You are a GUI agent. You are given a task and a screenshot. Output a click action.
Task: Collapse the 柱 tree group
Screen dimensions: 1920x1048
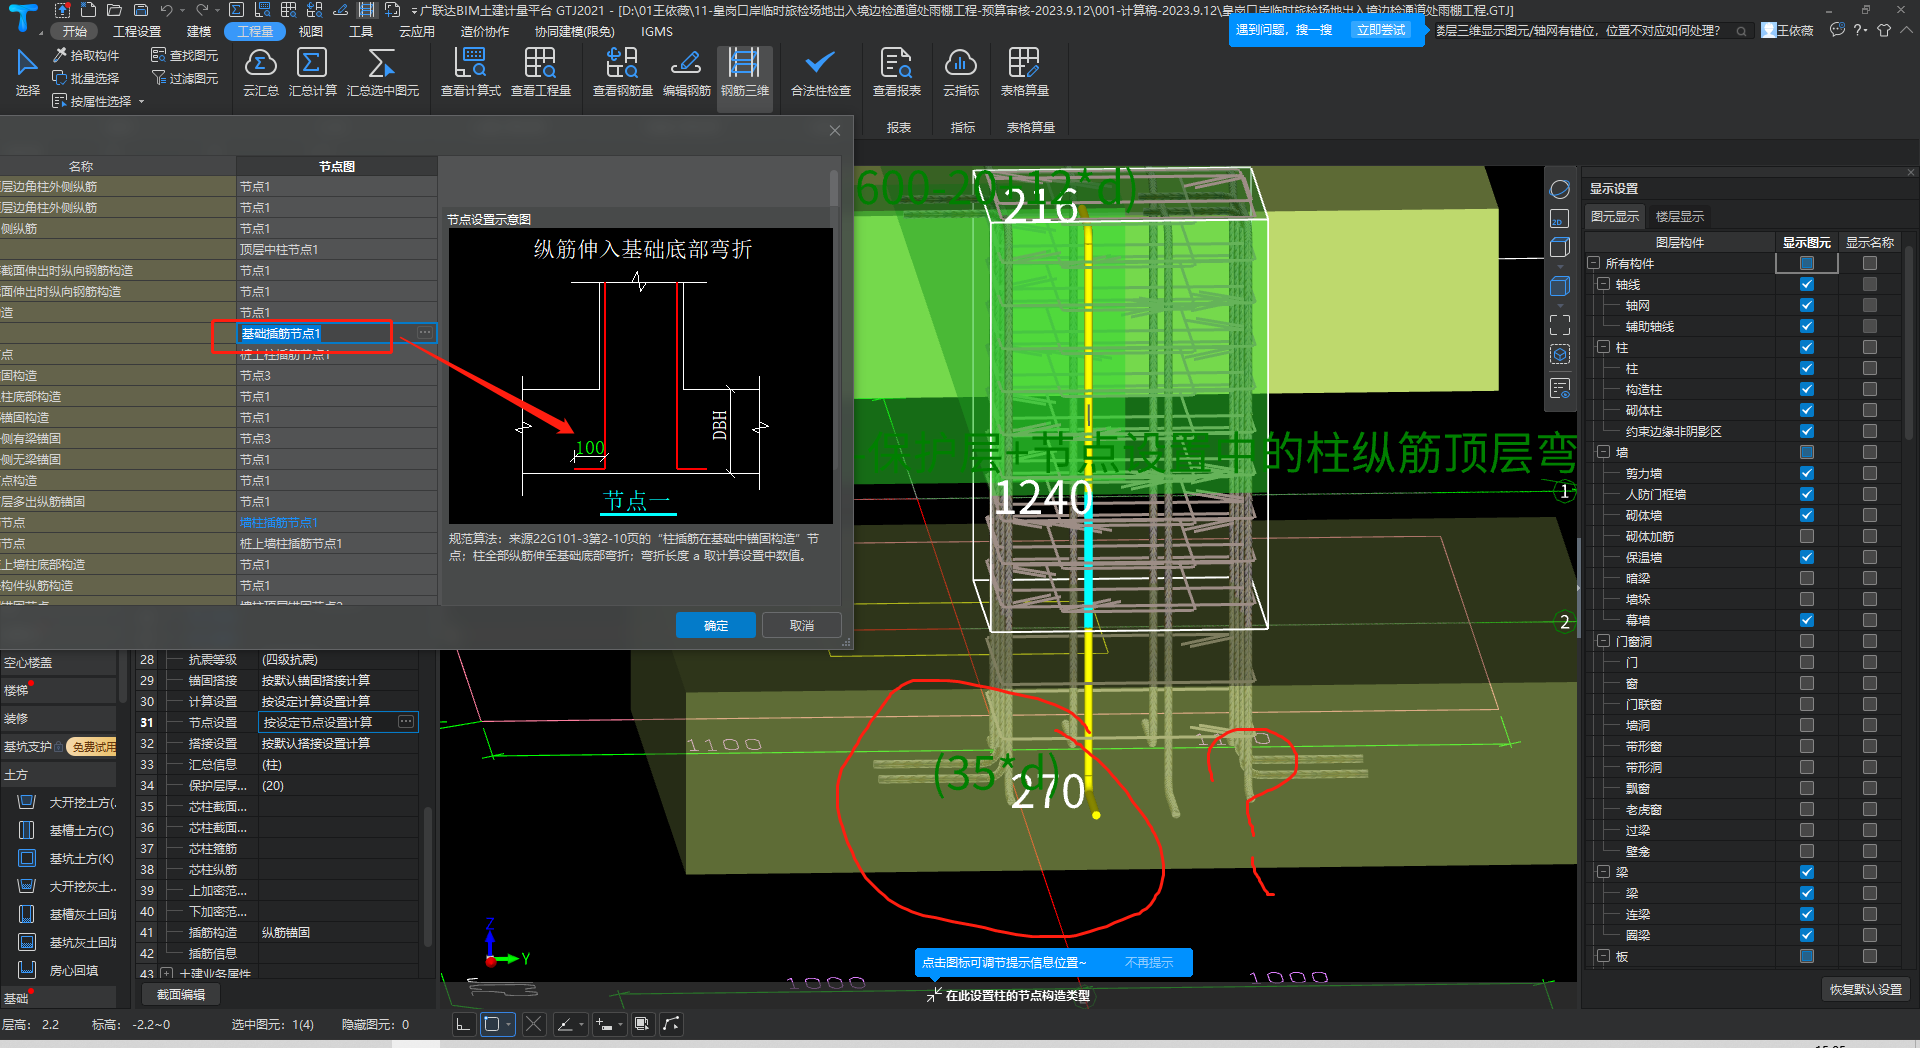point(1604,347)
